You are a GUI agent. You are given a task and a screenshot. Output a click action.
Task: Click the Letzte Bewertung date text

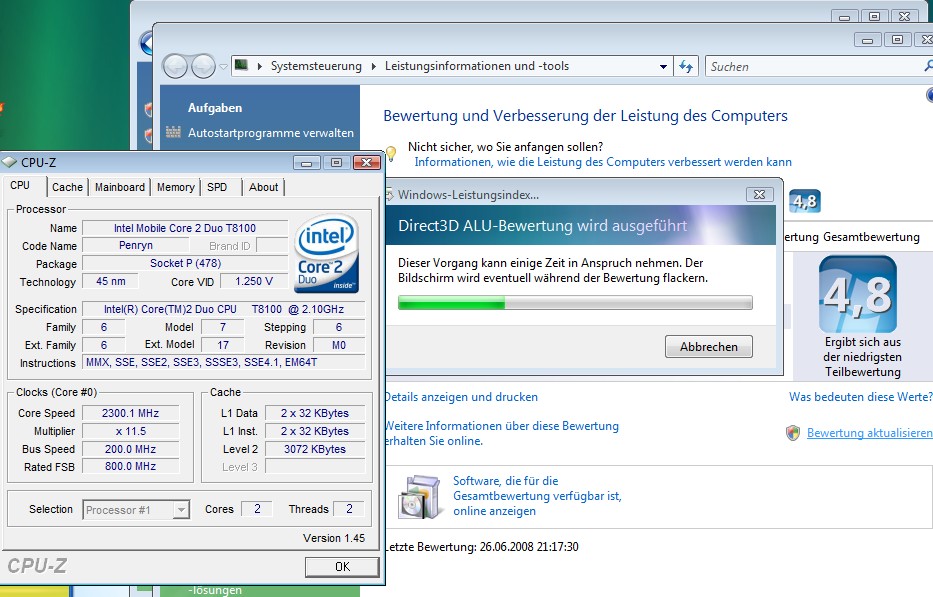pos(482,546)
